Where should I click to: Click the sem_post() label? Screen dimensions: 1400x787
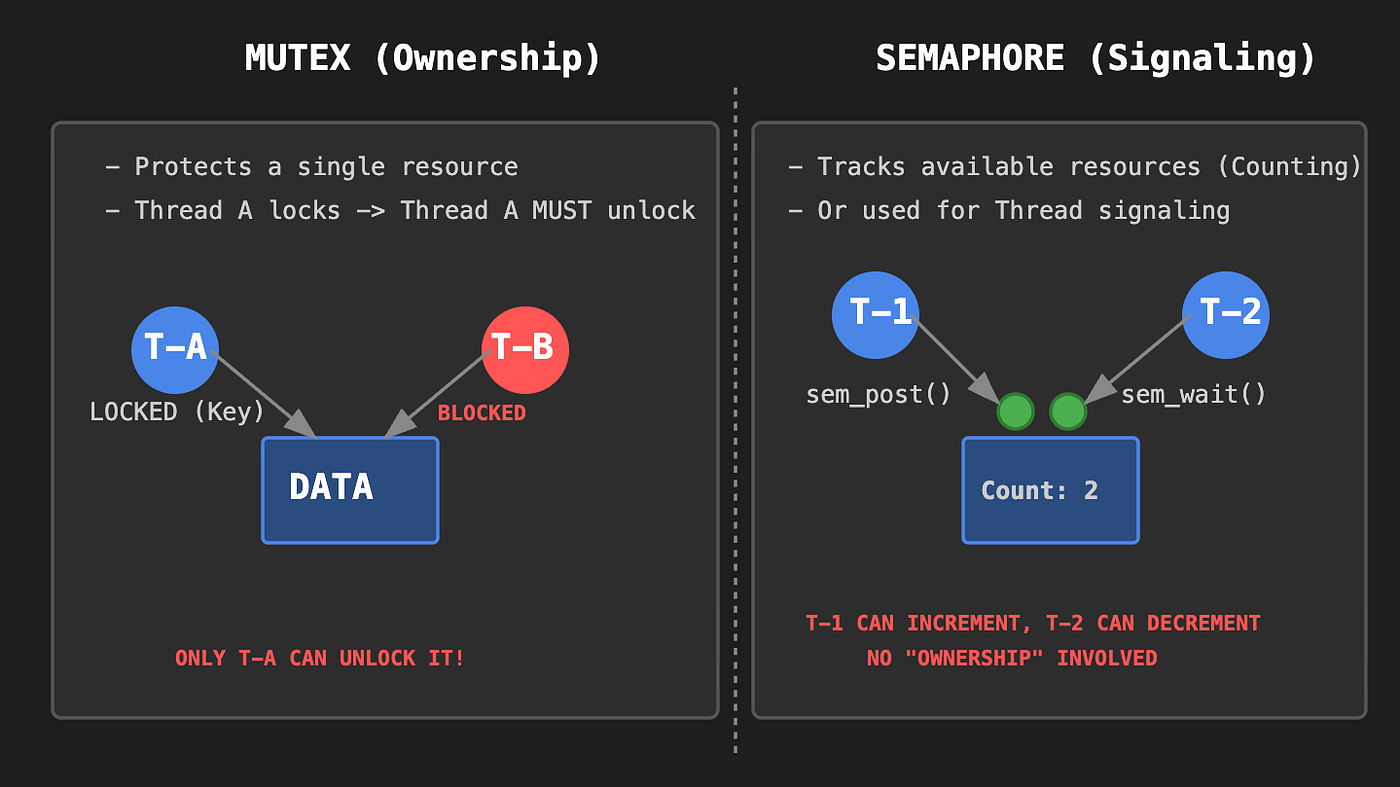tap(879, 395)
